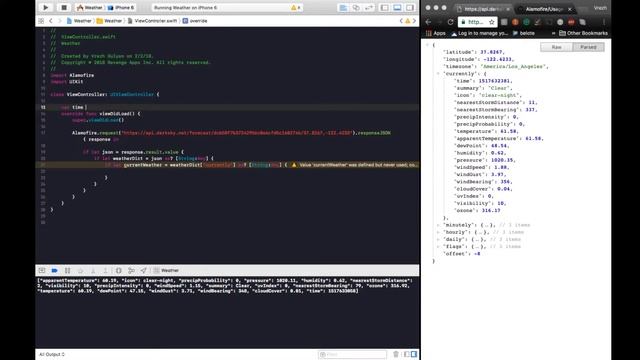Open Debug Memory Graph icon

pos(131,270)
